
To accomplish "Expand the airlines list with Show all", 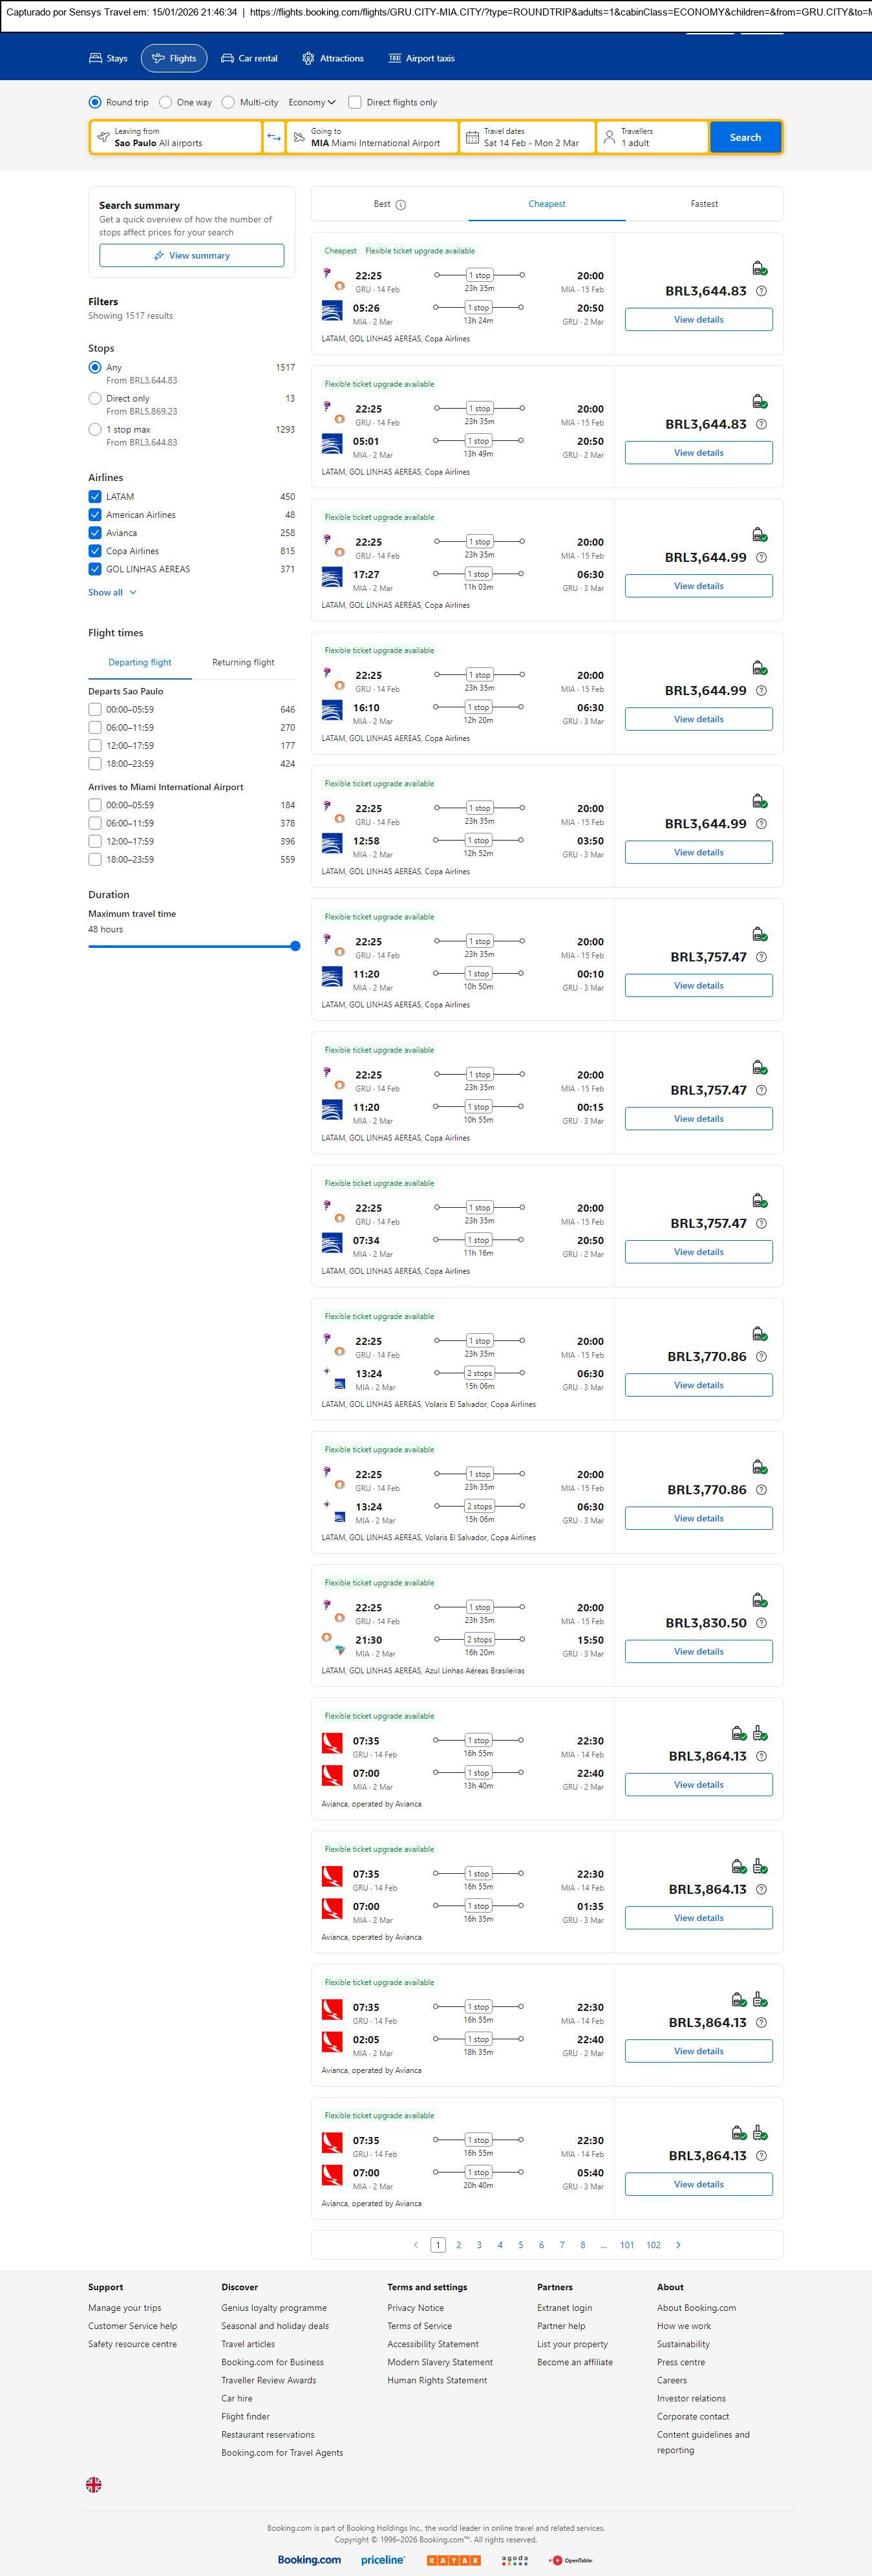I will tap(112, 592).
